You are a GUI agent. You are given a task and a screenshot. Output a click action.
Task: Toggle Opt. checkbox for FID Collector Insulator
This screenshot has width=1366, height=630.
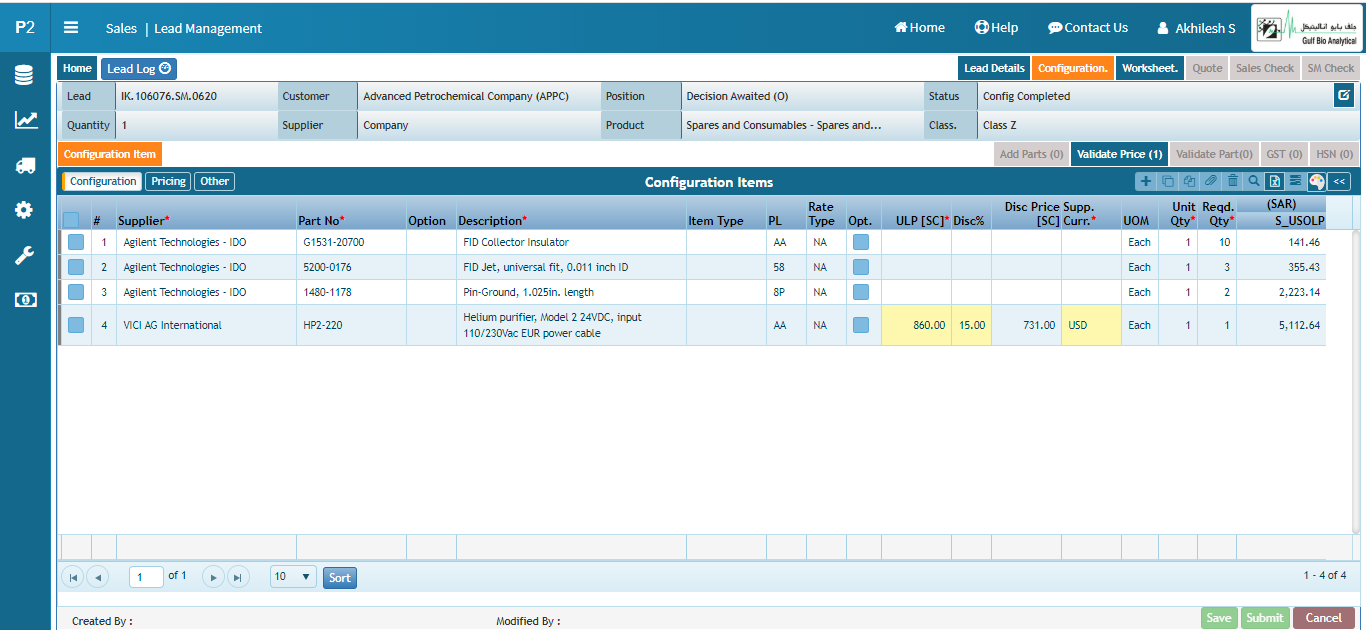pos(861,242)
